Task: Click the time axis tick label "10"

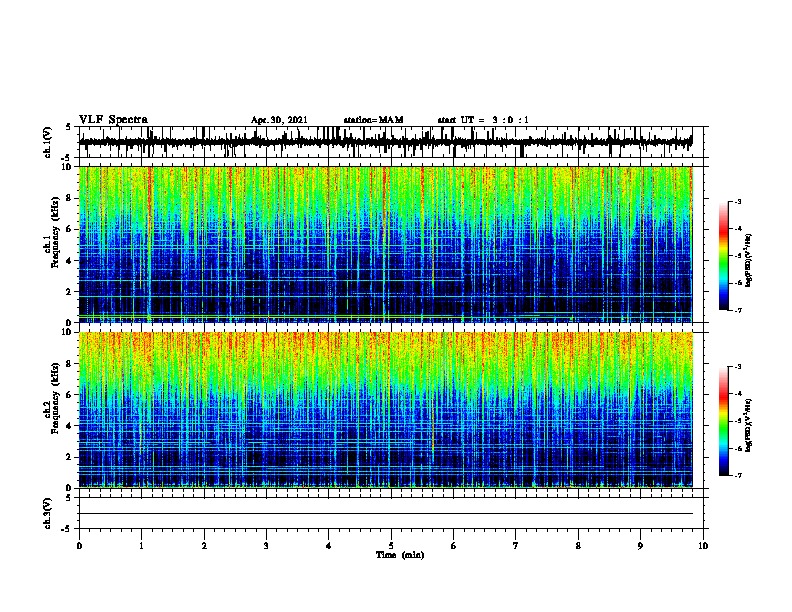Action: pos(703,546)
